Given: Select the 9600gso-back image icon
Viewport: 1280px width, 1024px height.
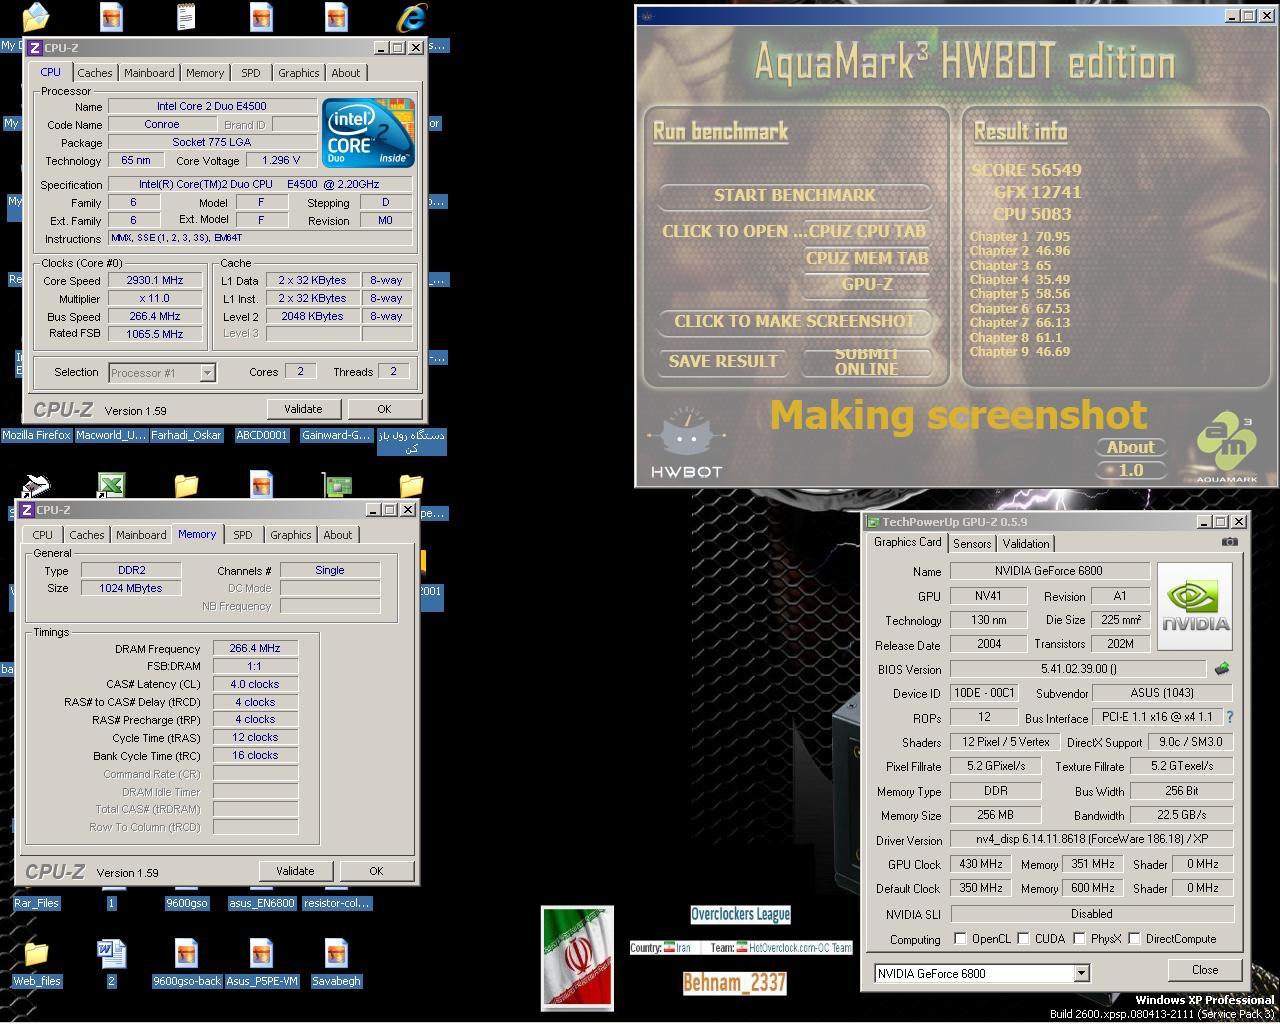Looking at the screenshot, I should click(186, 953).
